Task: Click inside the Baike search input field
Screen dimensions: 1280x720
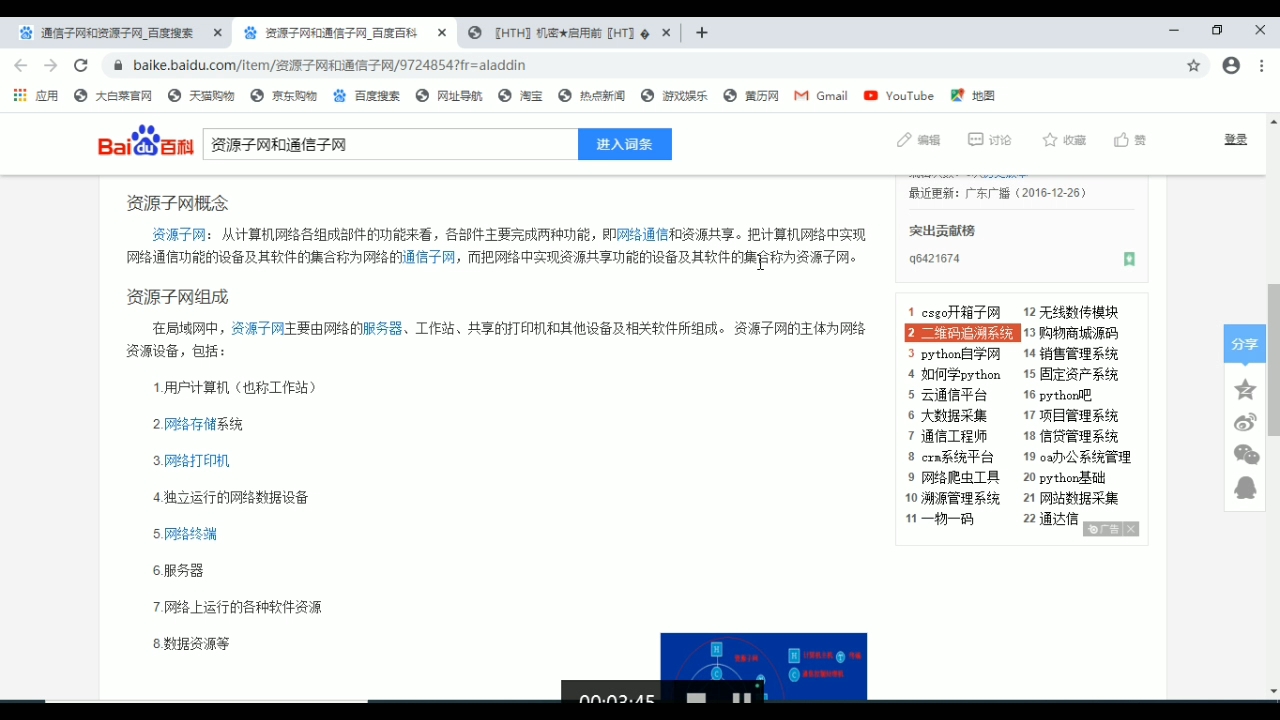Action: click(x=390, y=144)
